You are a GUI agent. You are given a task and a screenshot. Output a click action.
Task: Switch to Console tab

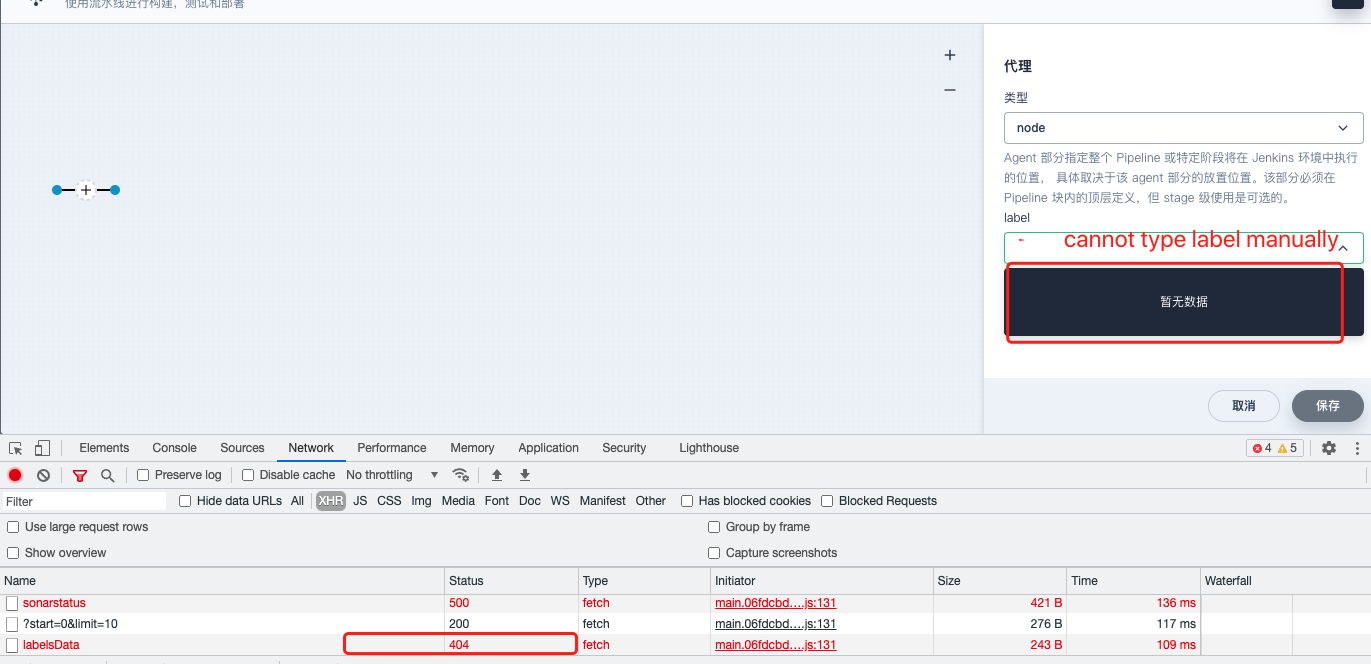[174, 448]
